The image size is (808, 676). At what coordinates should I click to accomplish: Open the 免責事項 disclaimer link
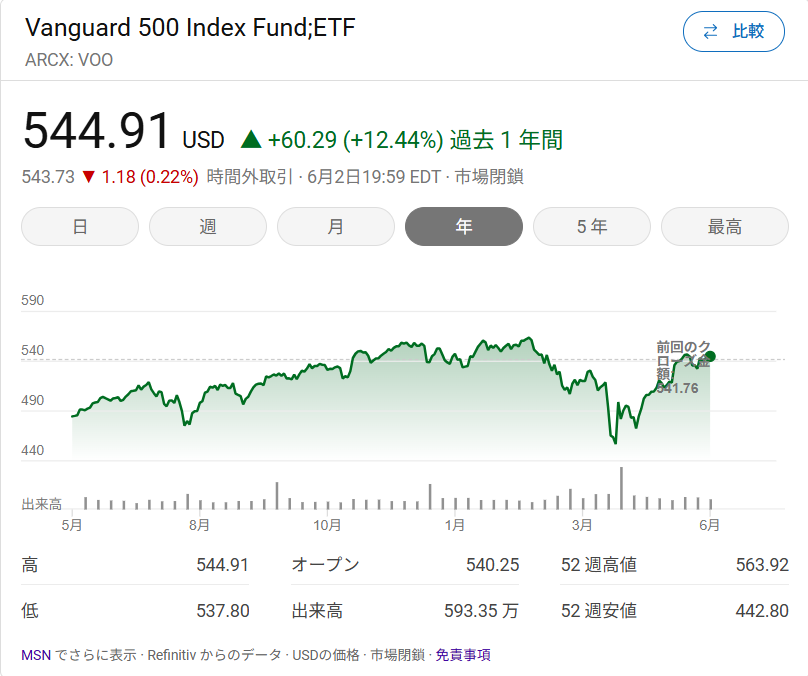coord(463,656)
